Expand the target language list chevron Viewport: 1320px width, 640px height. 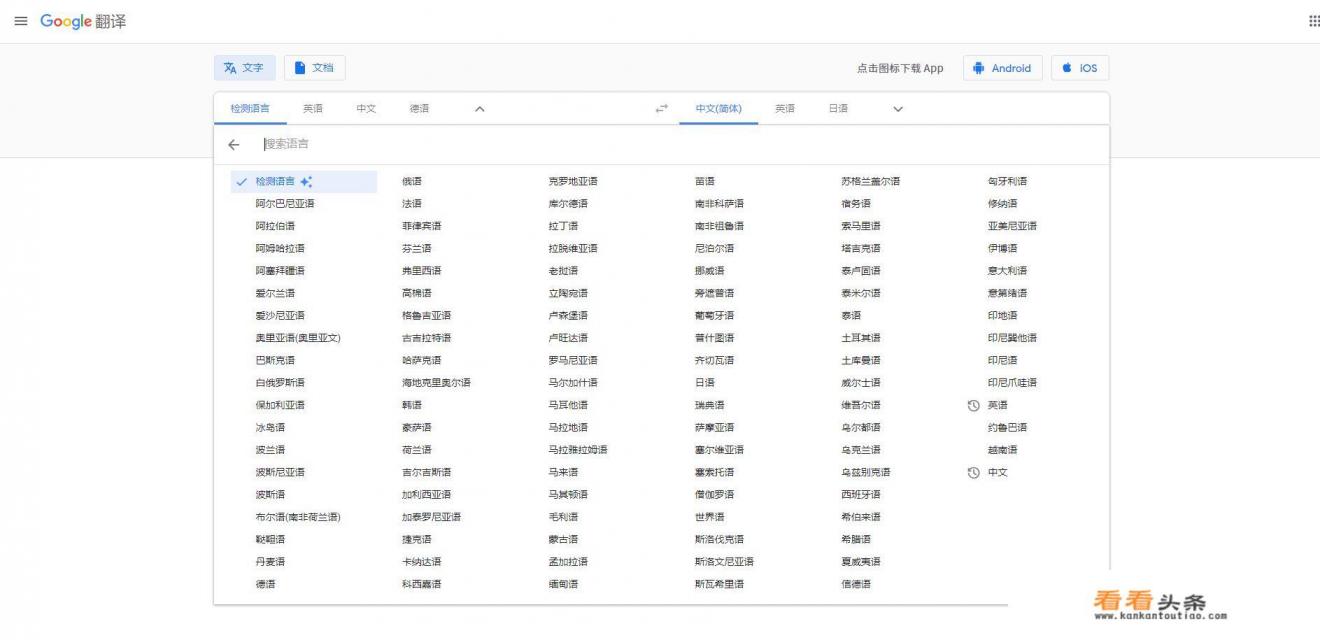(x=897, y=109)
